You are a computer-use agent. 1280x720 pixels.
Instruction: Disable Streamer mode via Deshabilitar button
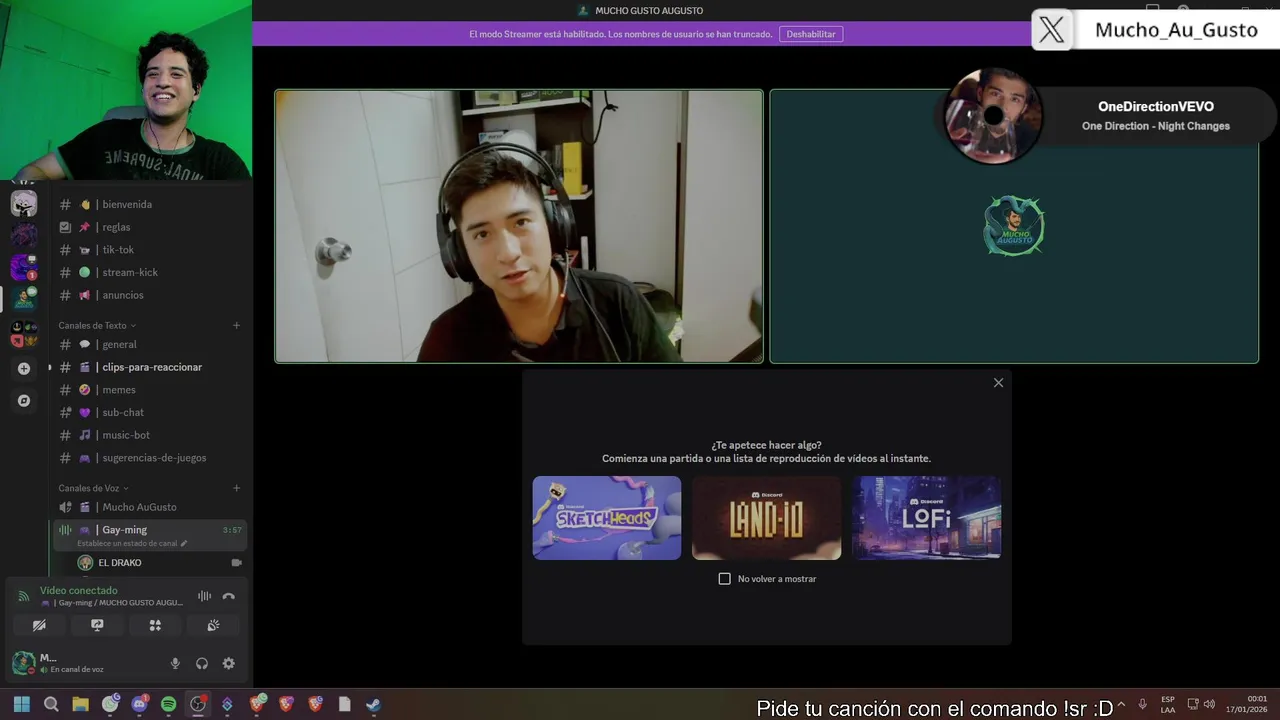point(811,34)
